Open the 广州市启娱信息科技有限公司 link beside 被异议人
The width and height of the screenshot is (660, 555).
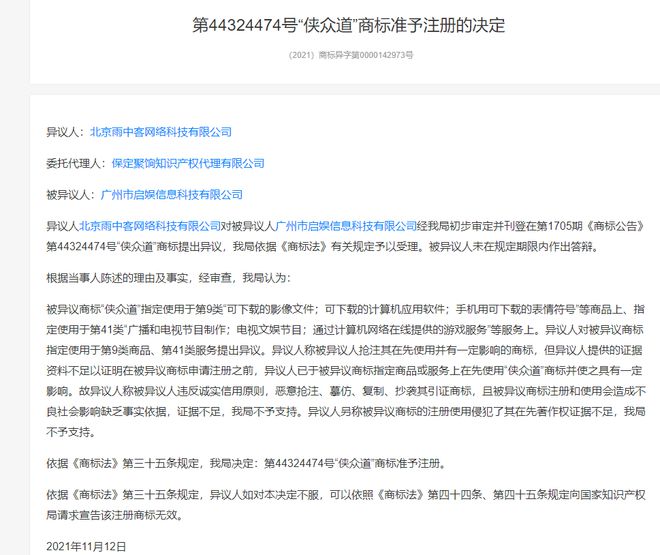pyautogui.click(x=172, y=195)
